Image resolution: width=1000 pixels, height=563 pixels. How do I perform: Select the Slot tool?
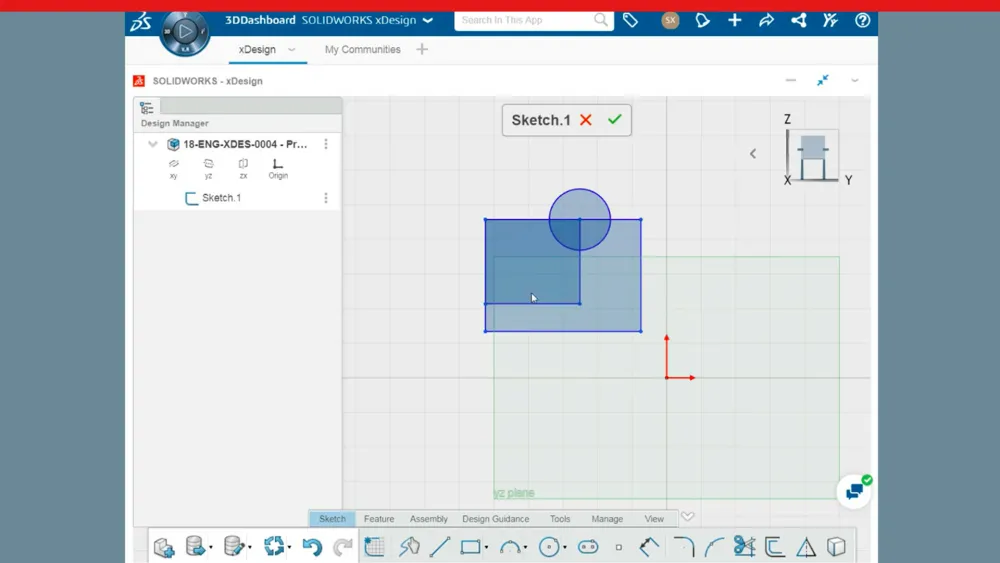coord(588,547)
